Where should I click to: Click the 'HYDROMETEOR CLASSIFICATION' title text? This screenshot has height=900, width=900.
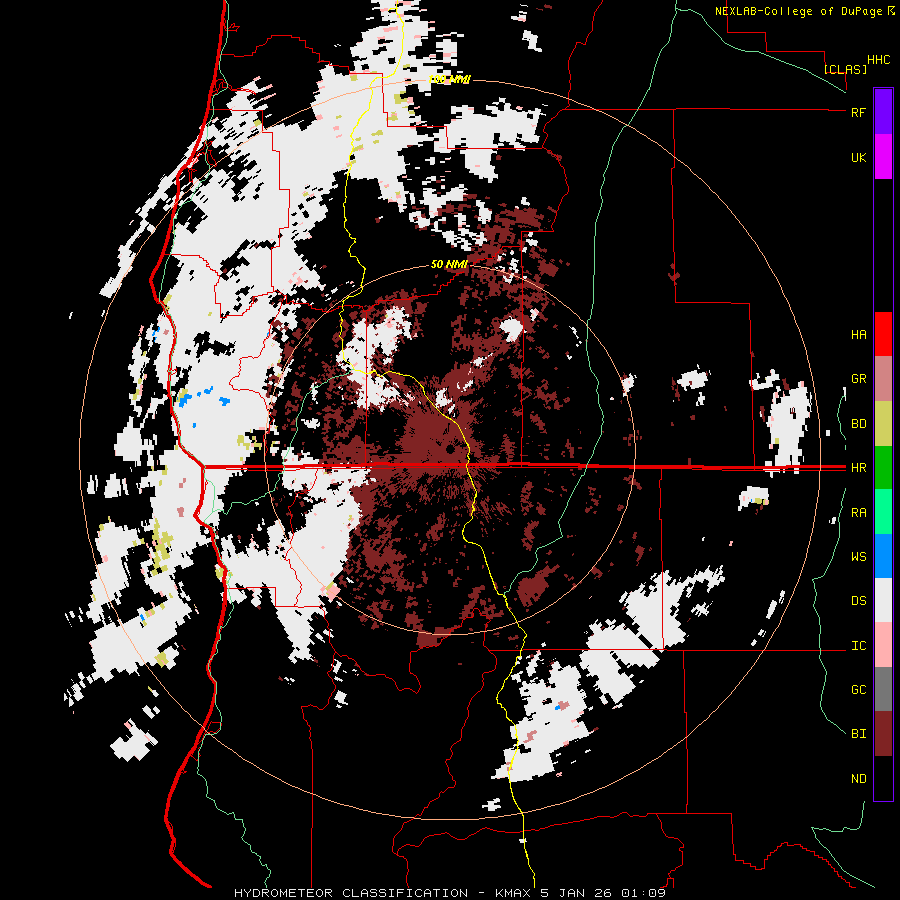[352, 893]
